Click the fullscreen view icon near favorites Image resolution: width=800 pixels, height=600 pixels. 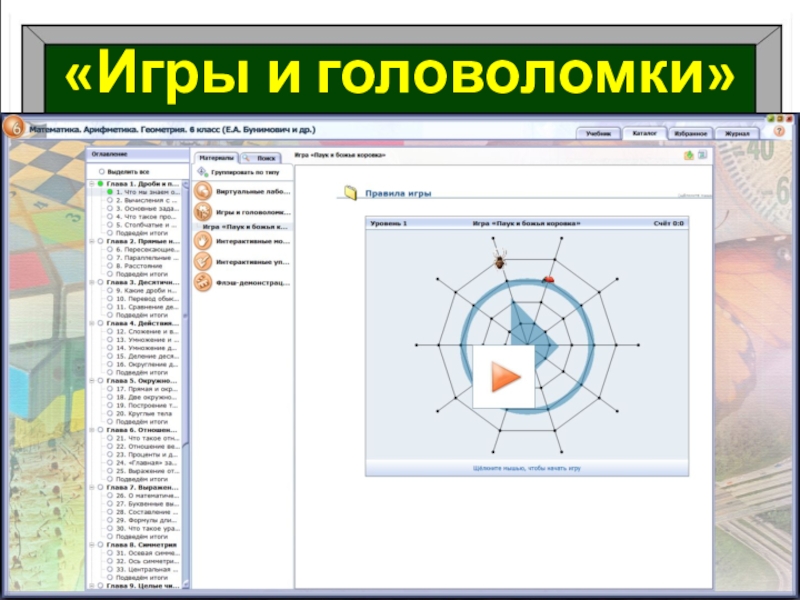click(703, 155)
